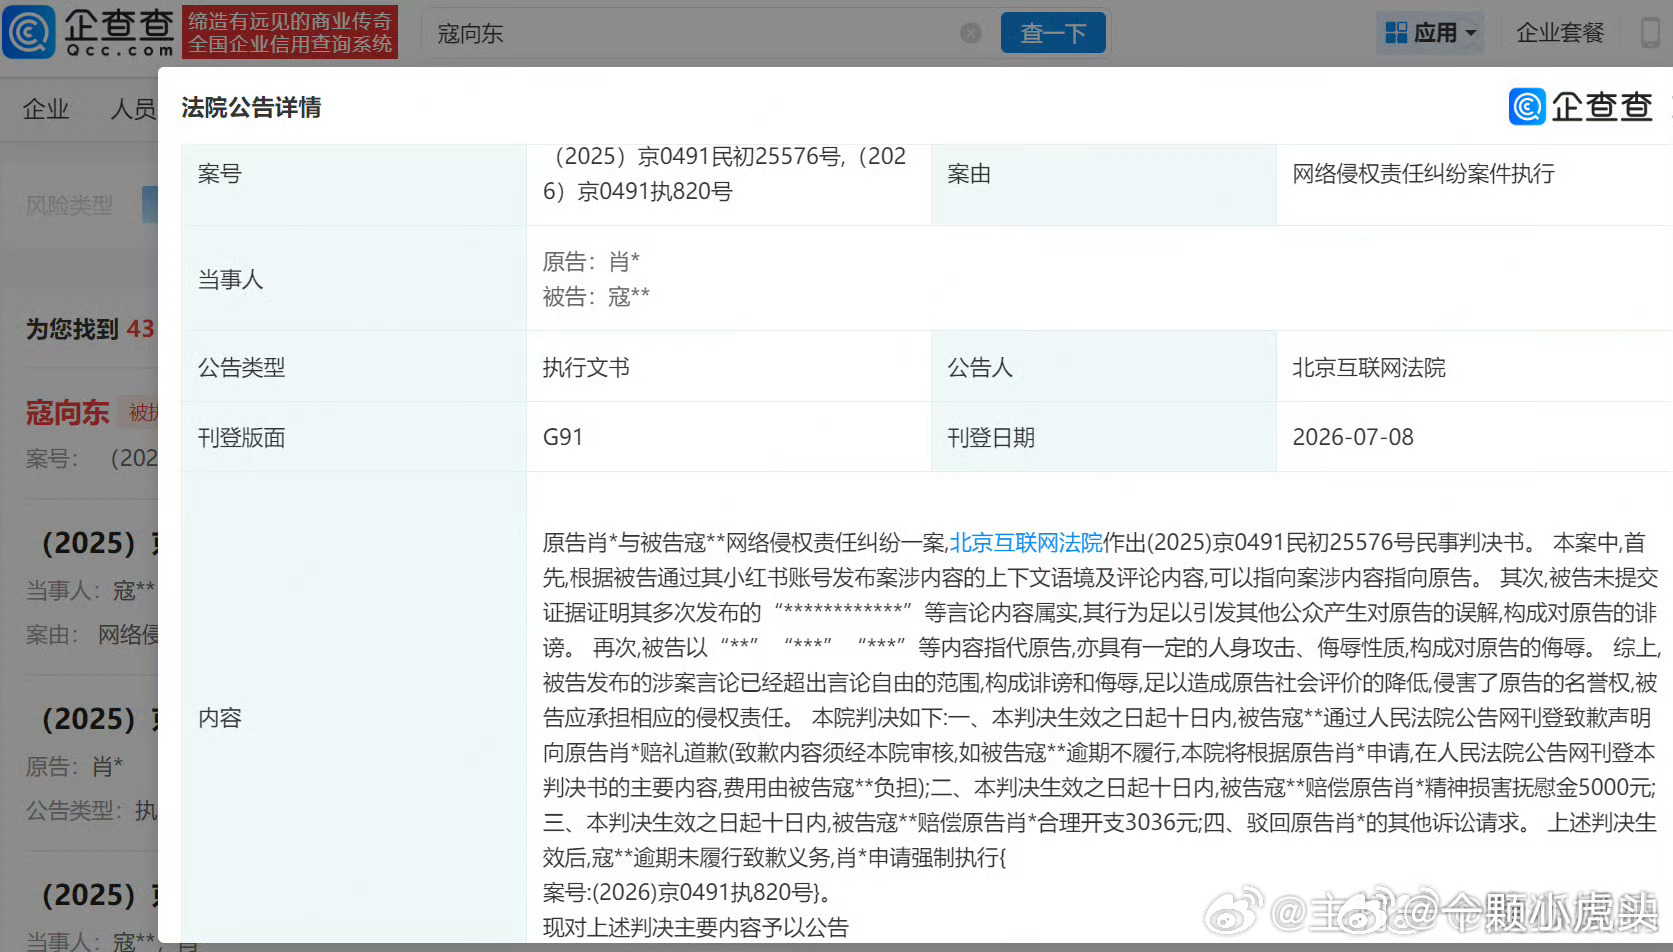Switch to the 人员 tab
This screenshot has width=1673, height=952.
133,109
